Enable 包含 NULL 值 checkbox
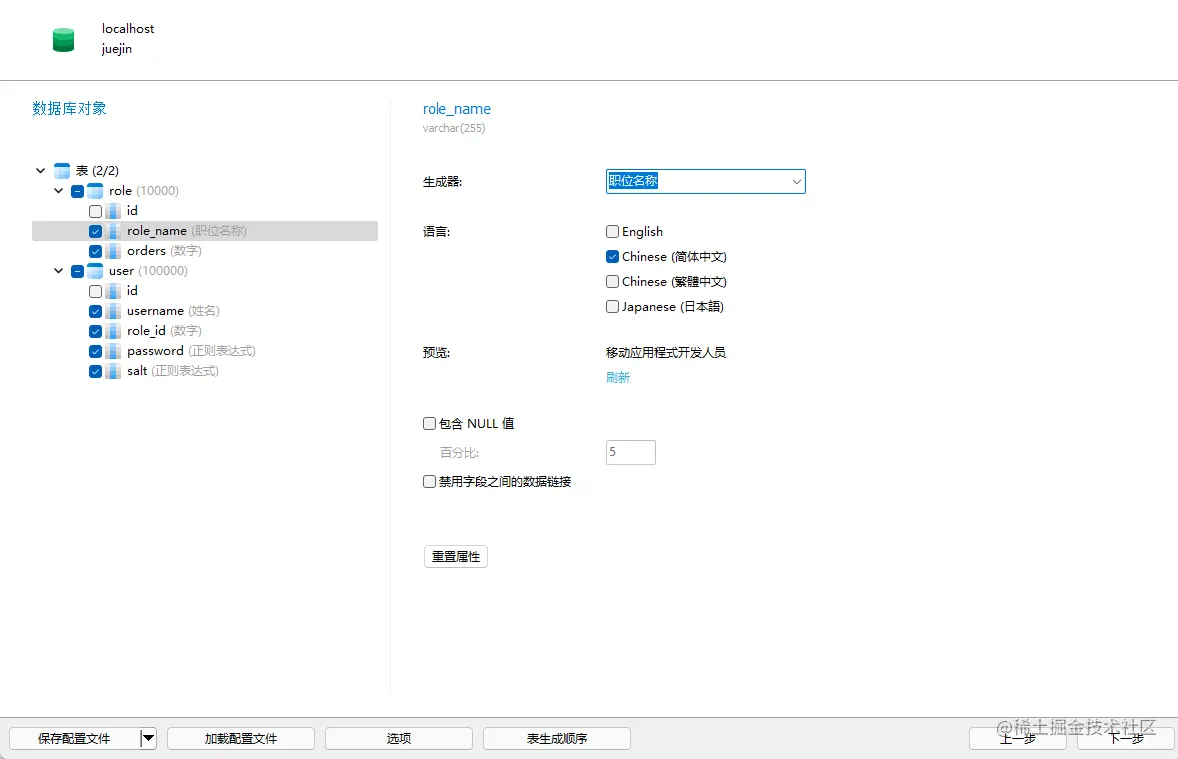 coord(430,423)
